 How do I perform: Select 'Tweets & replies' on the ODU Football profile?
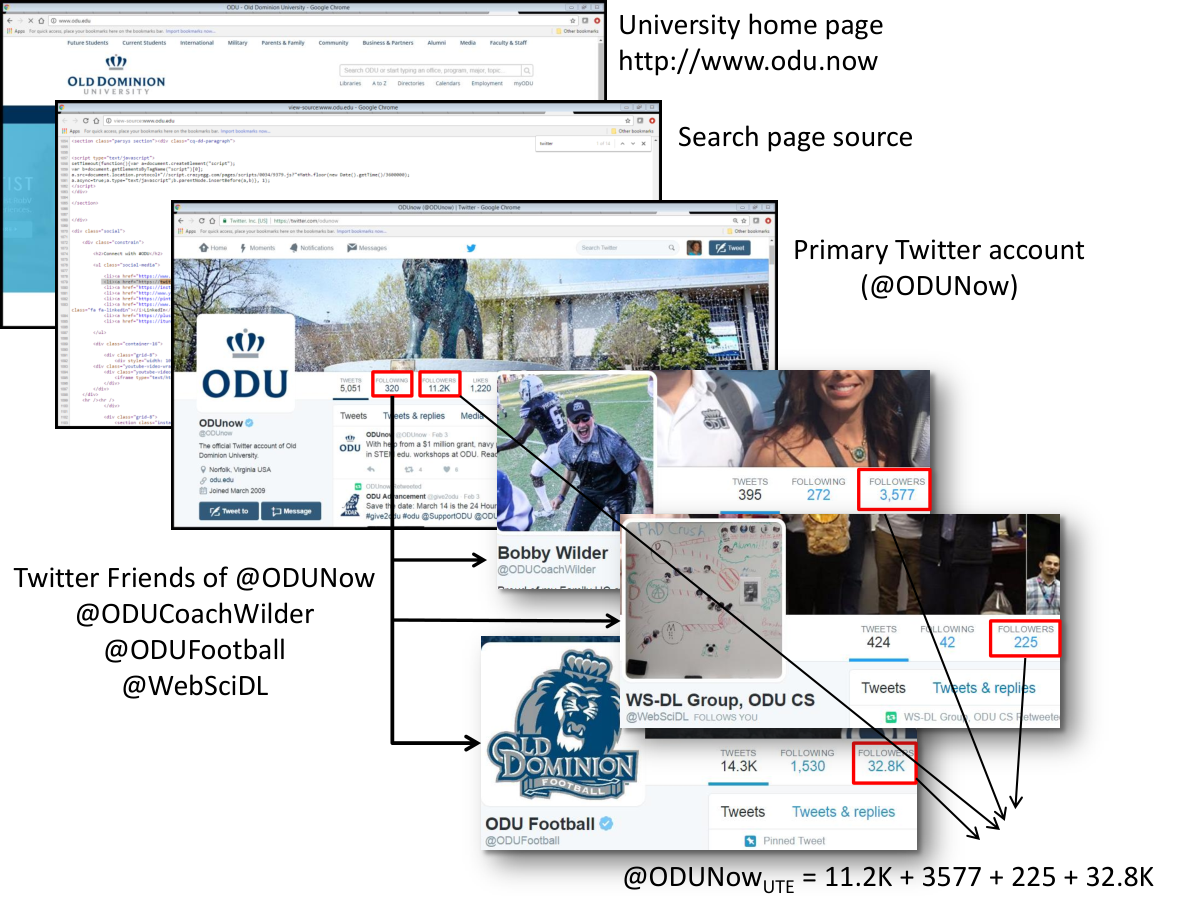(843, 812)
